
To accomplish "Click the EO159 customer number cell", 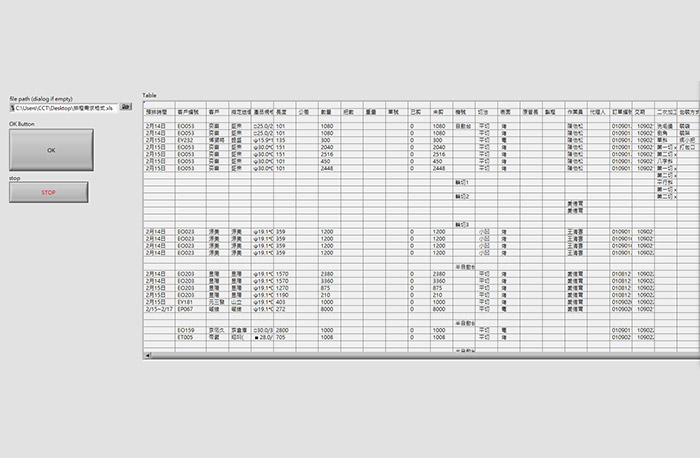I will [187, 330].
